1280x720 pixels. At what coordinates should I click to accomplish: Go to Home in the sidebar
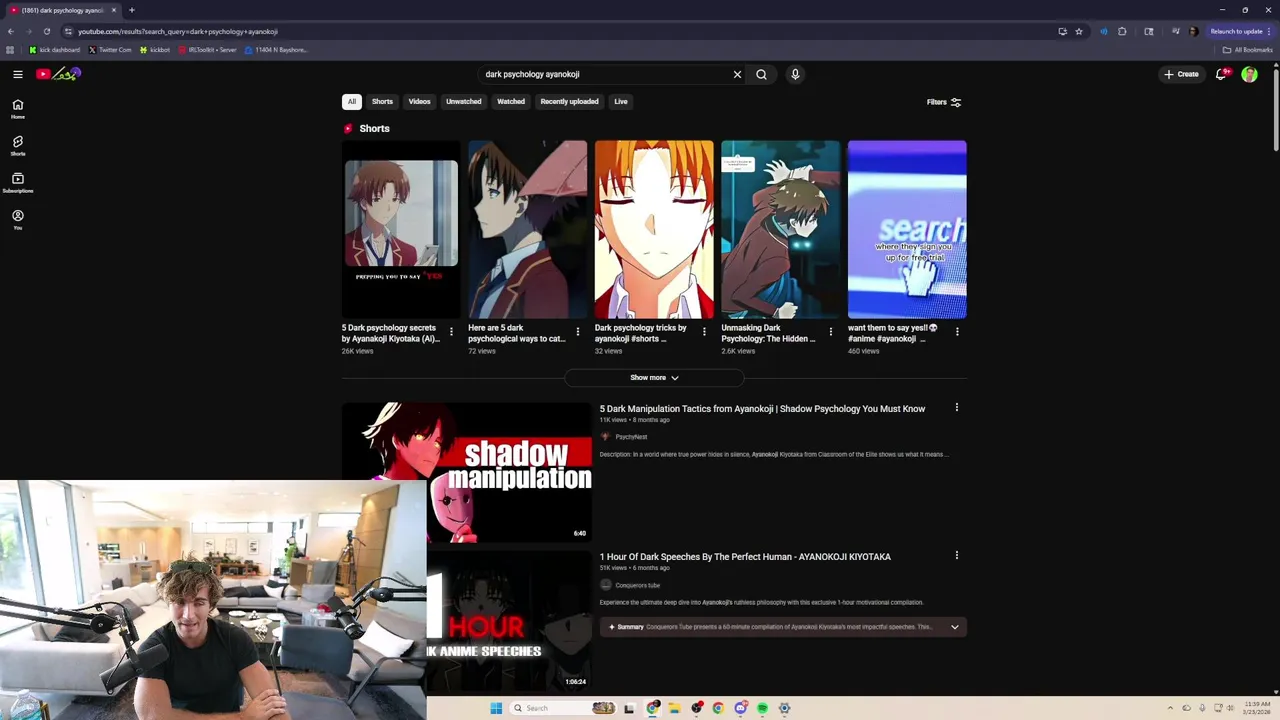(18, 109)
